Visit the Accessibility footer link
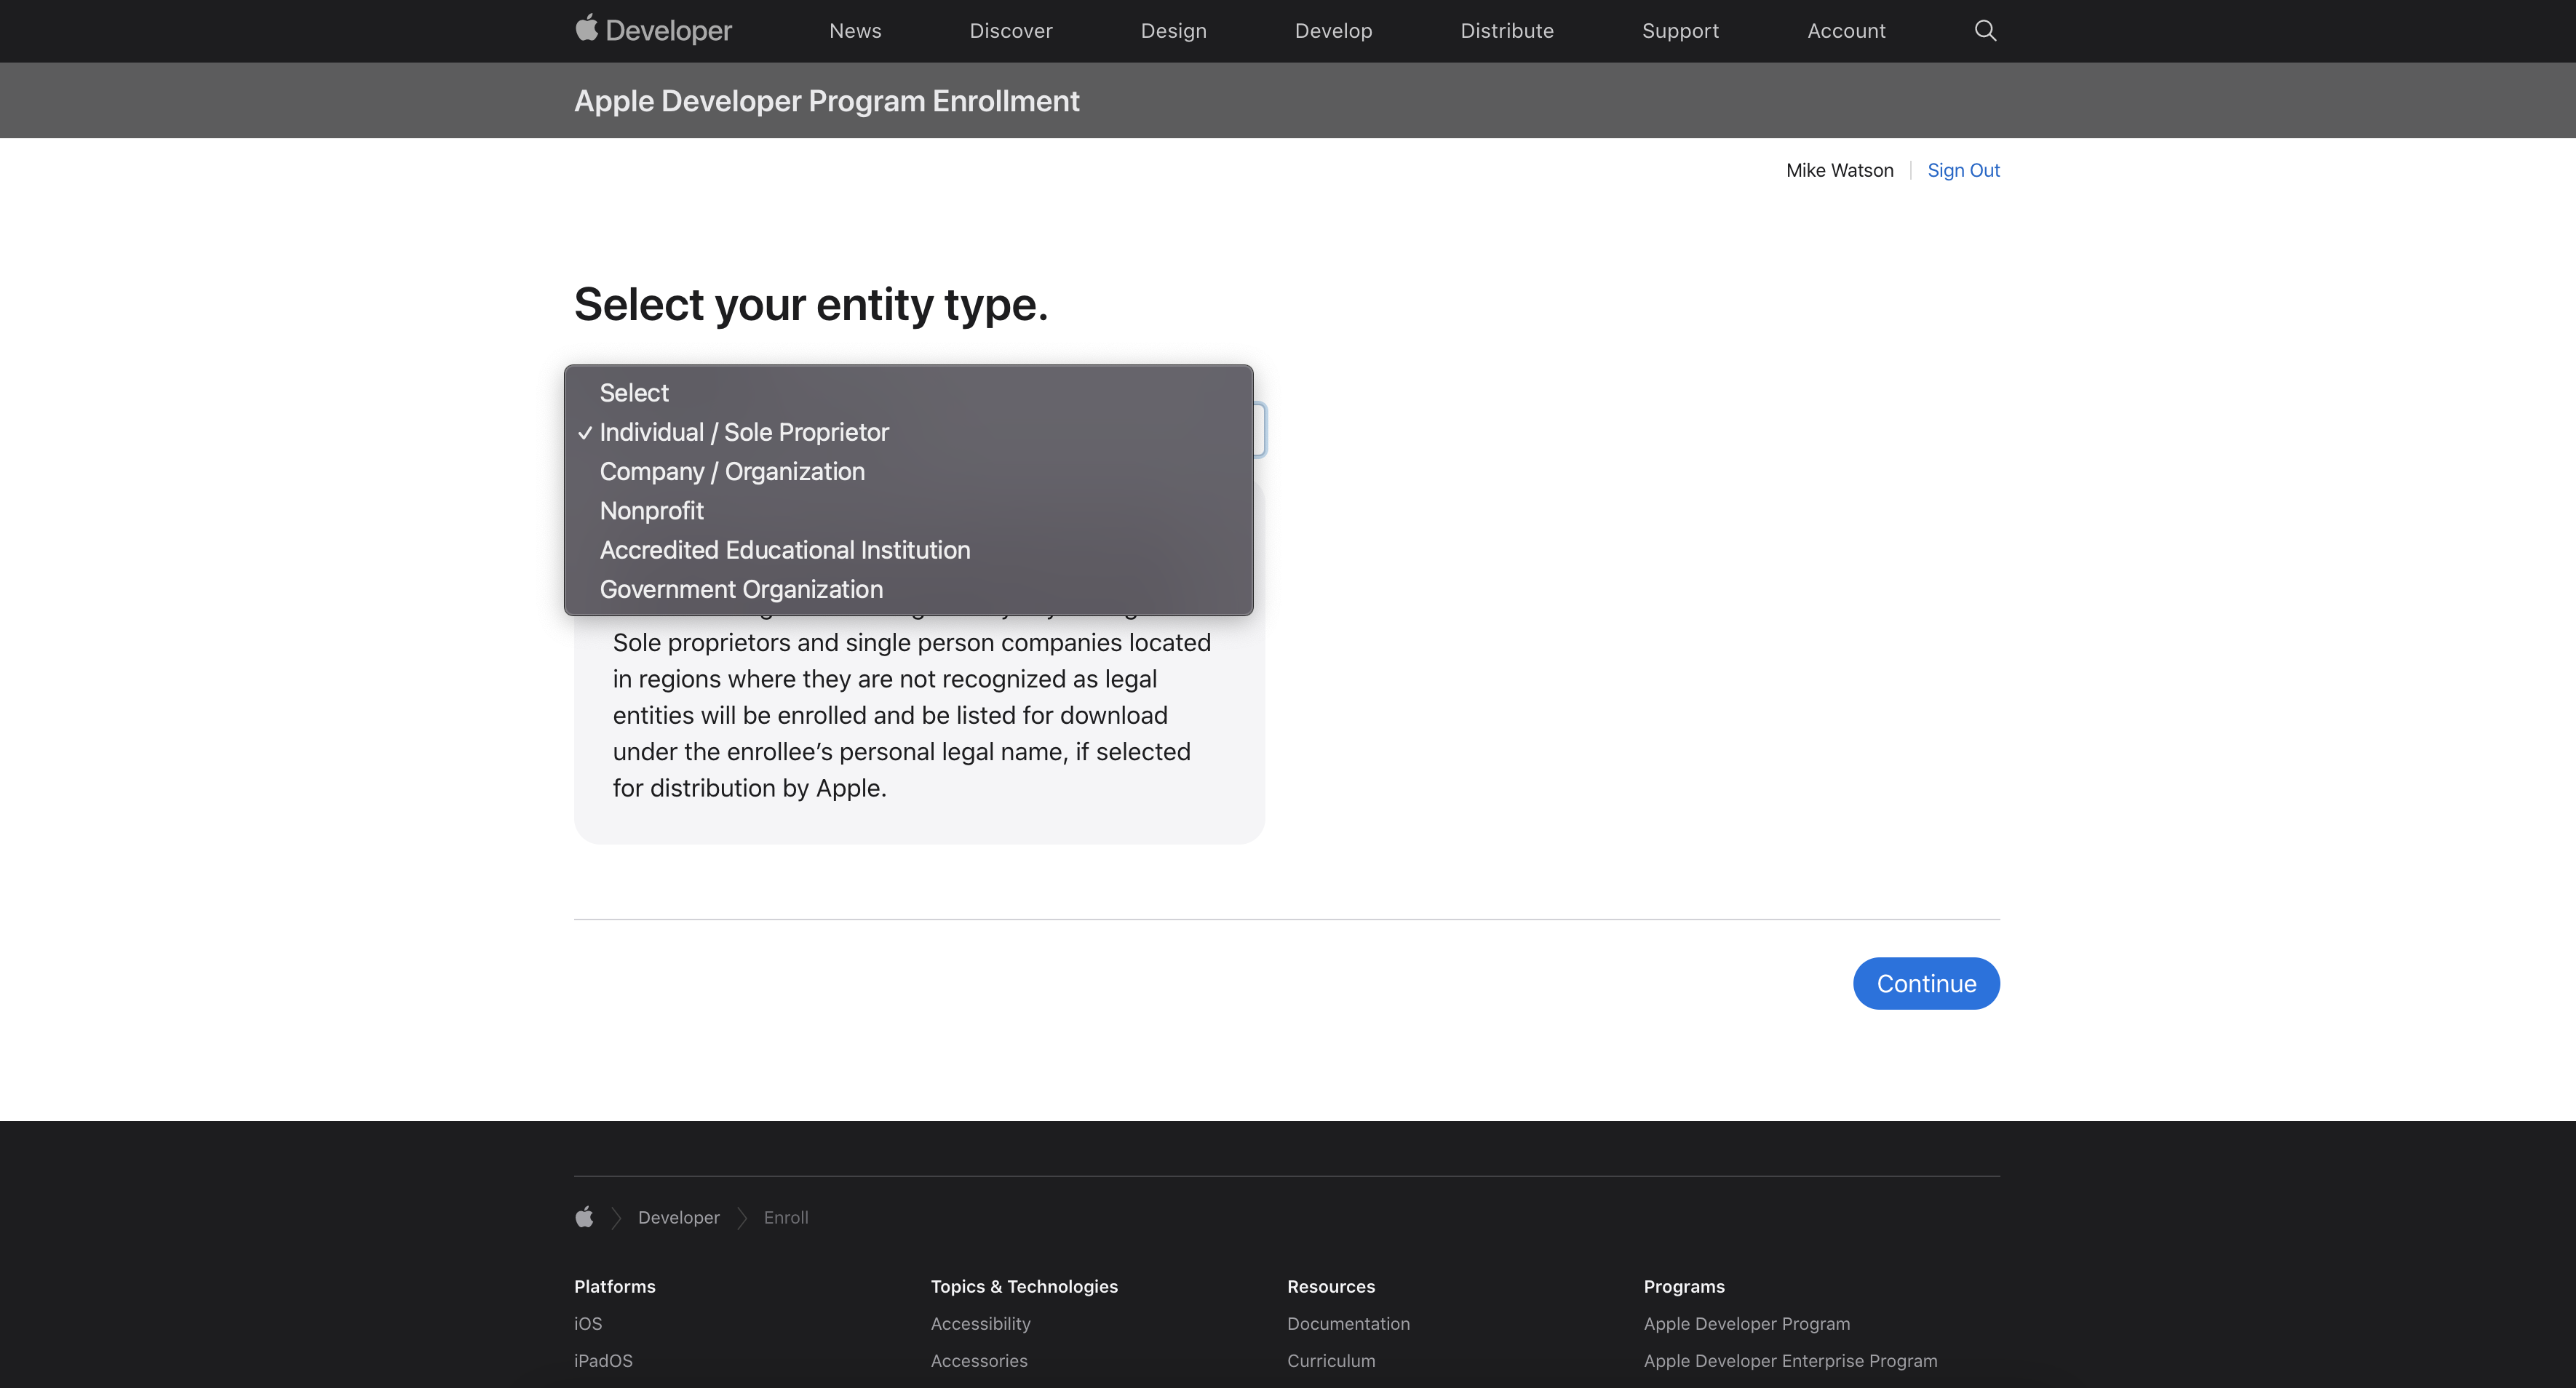 [x=980, y=1323]
